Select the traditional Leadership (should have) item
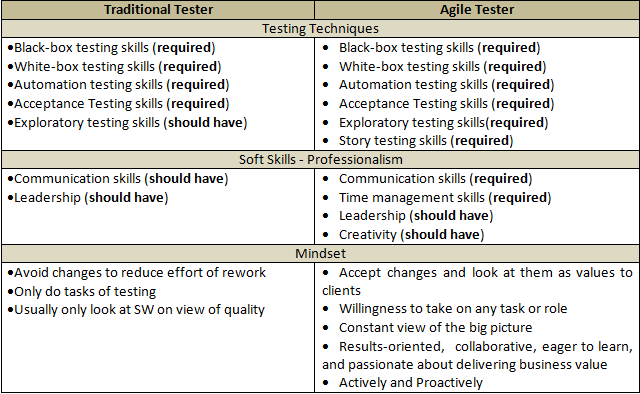 point(87,198)
